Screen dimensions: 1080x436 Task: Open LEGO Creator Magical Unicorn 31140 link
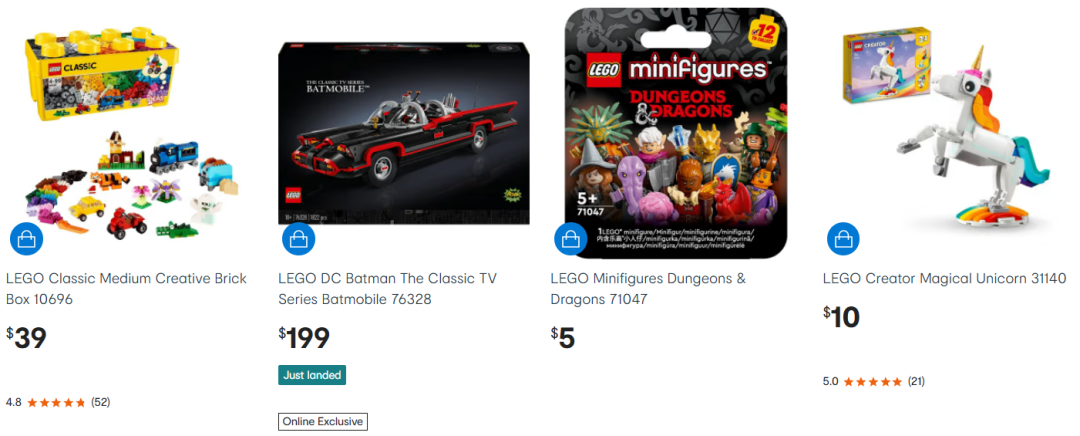(x=944, y=279)
